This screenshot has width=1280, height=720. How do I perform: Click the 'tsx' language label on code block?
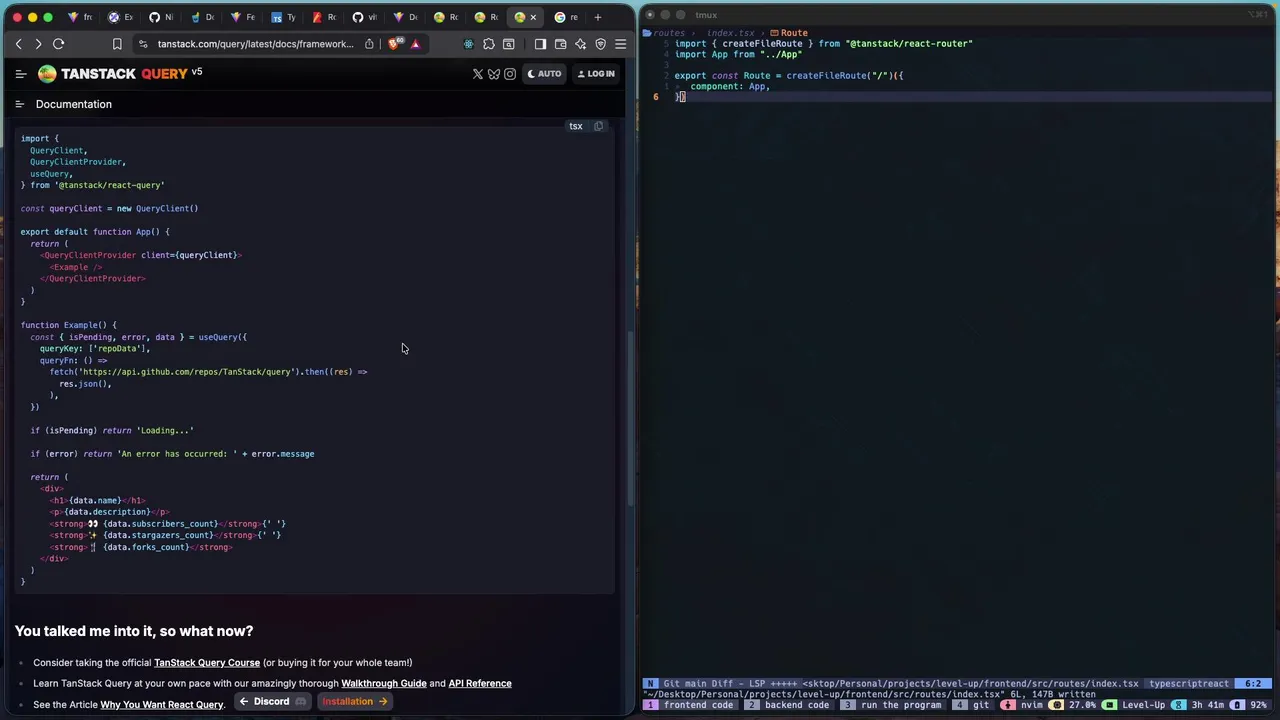click(x=576, y=126)
